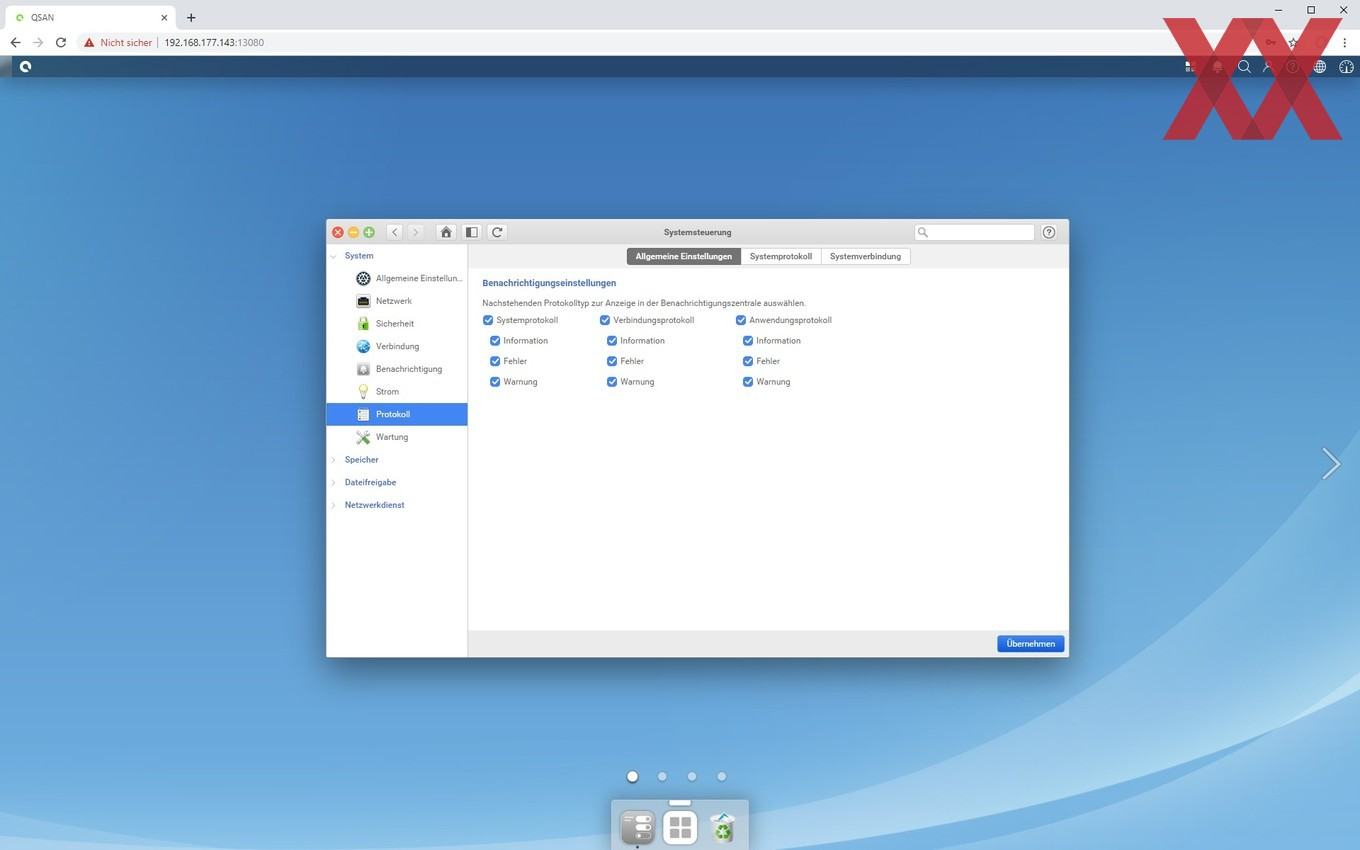Uncheck Fehler under Anwendungsprotokoll
Screen dimensions: 1360x850
tap(748, 361)
